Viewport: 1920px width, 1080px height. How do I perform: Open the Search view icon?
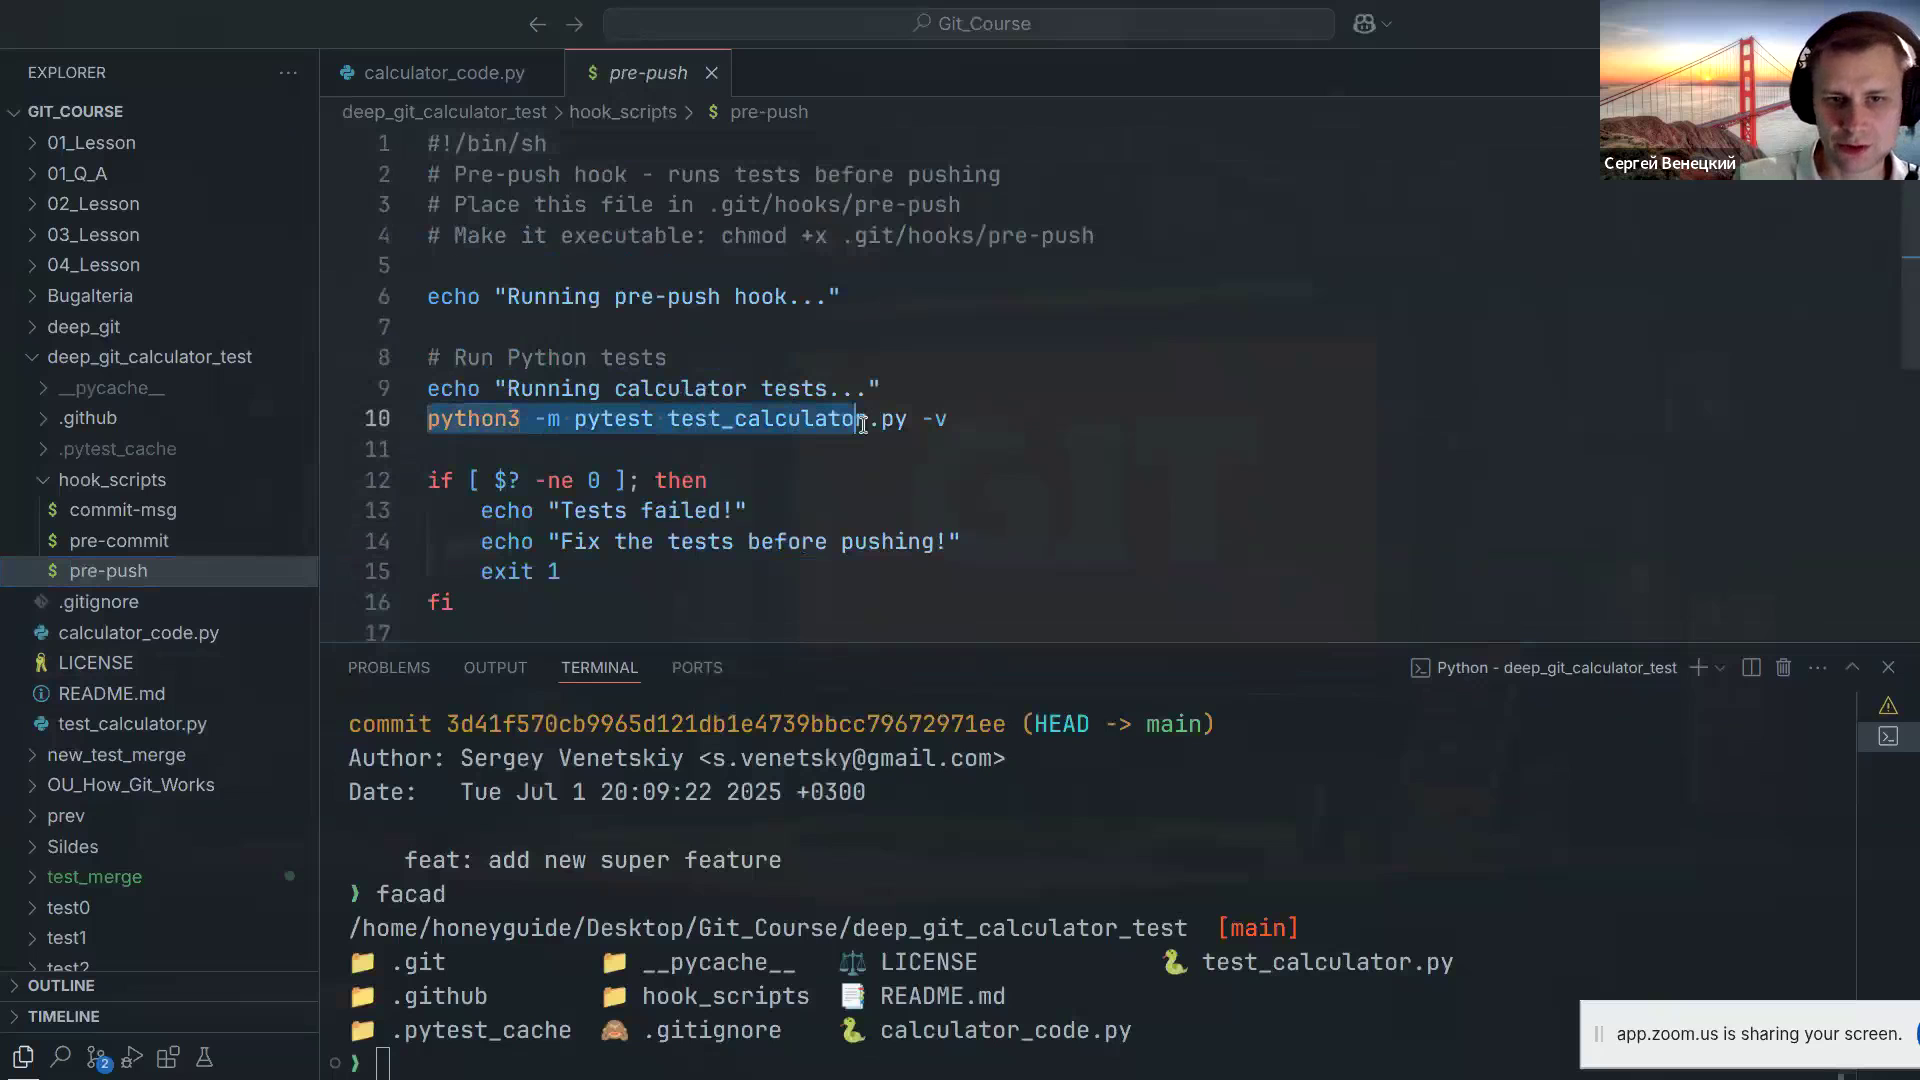[60, 1057]
